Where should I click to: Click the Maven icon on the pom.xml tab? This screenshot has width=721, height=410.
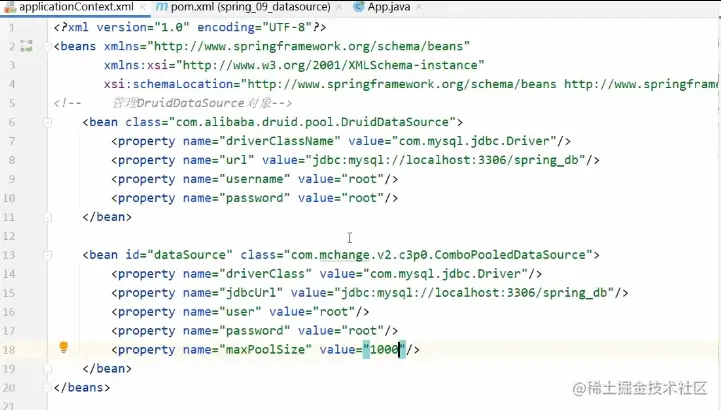(x=162, y=7)
